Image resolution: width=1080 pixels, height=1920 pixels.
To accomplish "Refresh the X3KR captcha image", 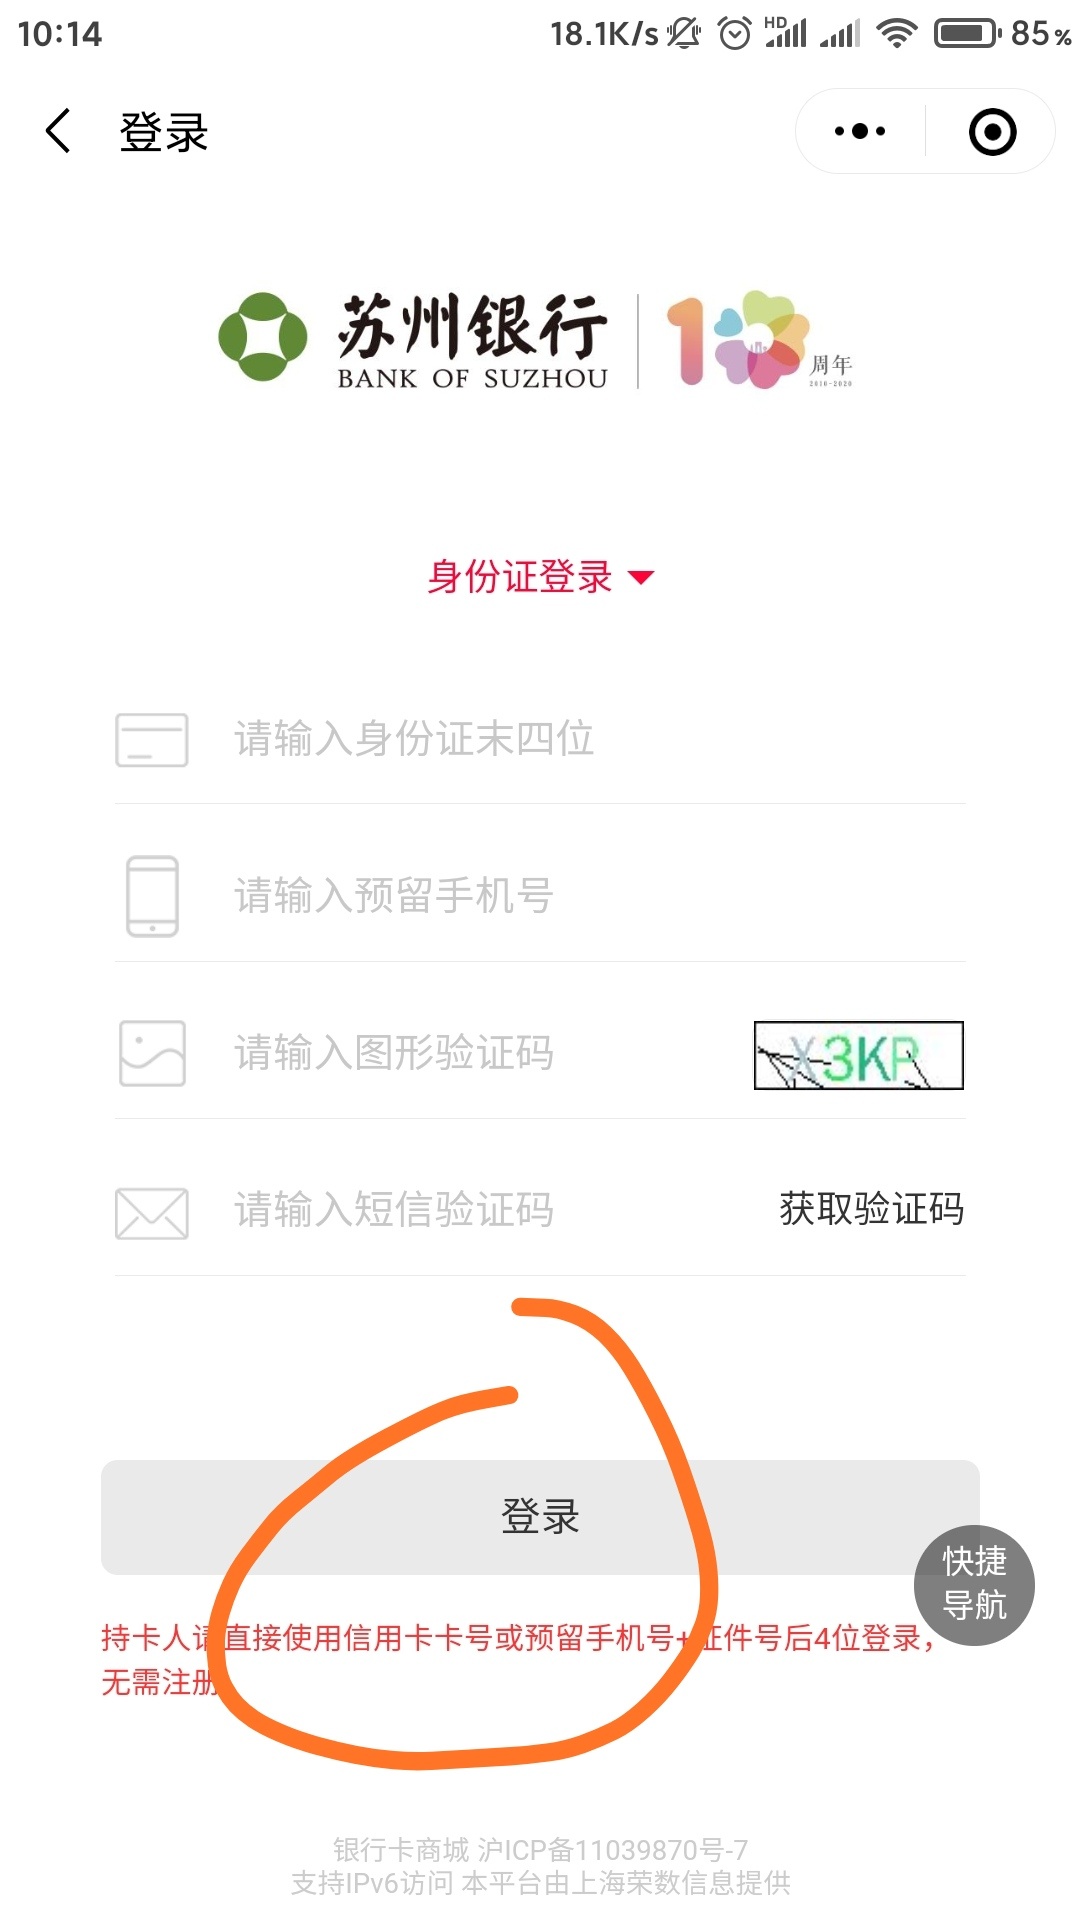I will click(x=858, y=1055).
